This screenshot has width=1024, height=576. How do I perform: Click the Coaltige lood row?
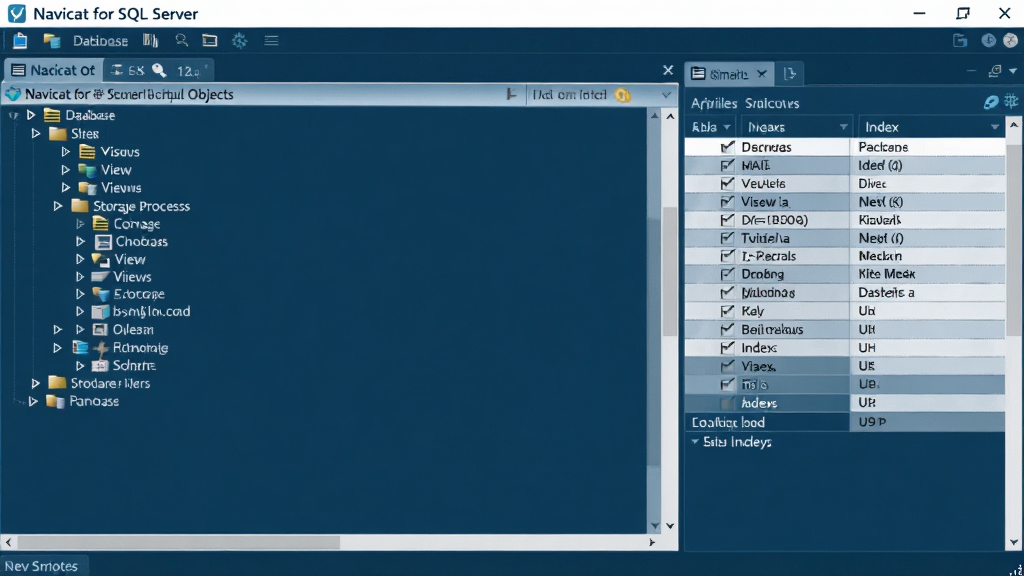point(767,422)
